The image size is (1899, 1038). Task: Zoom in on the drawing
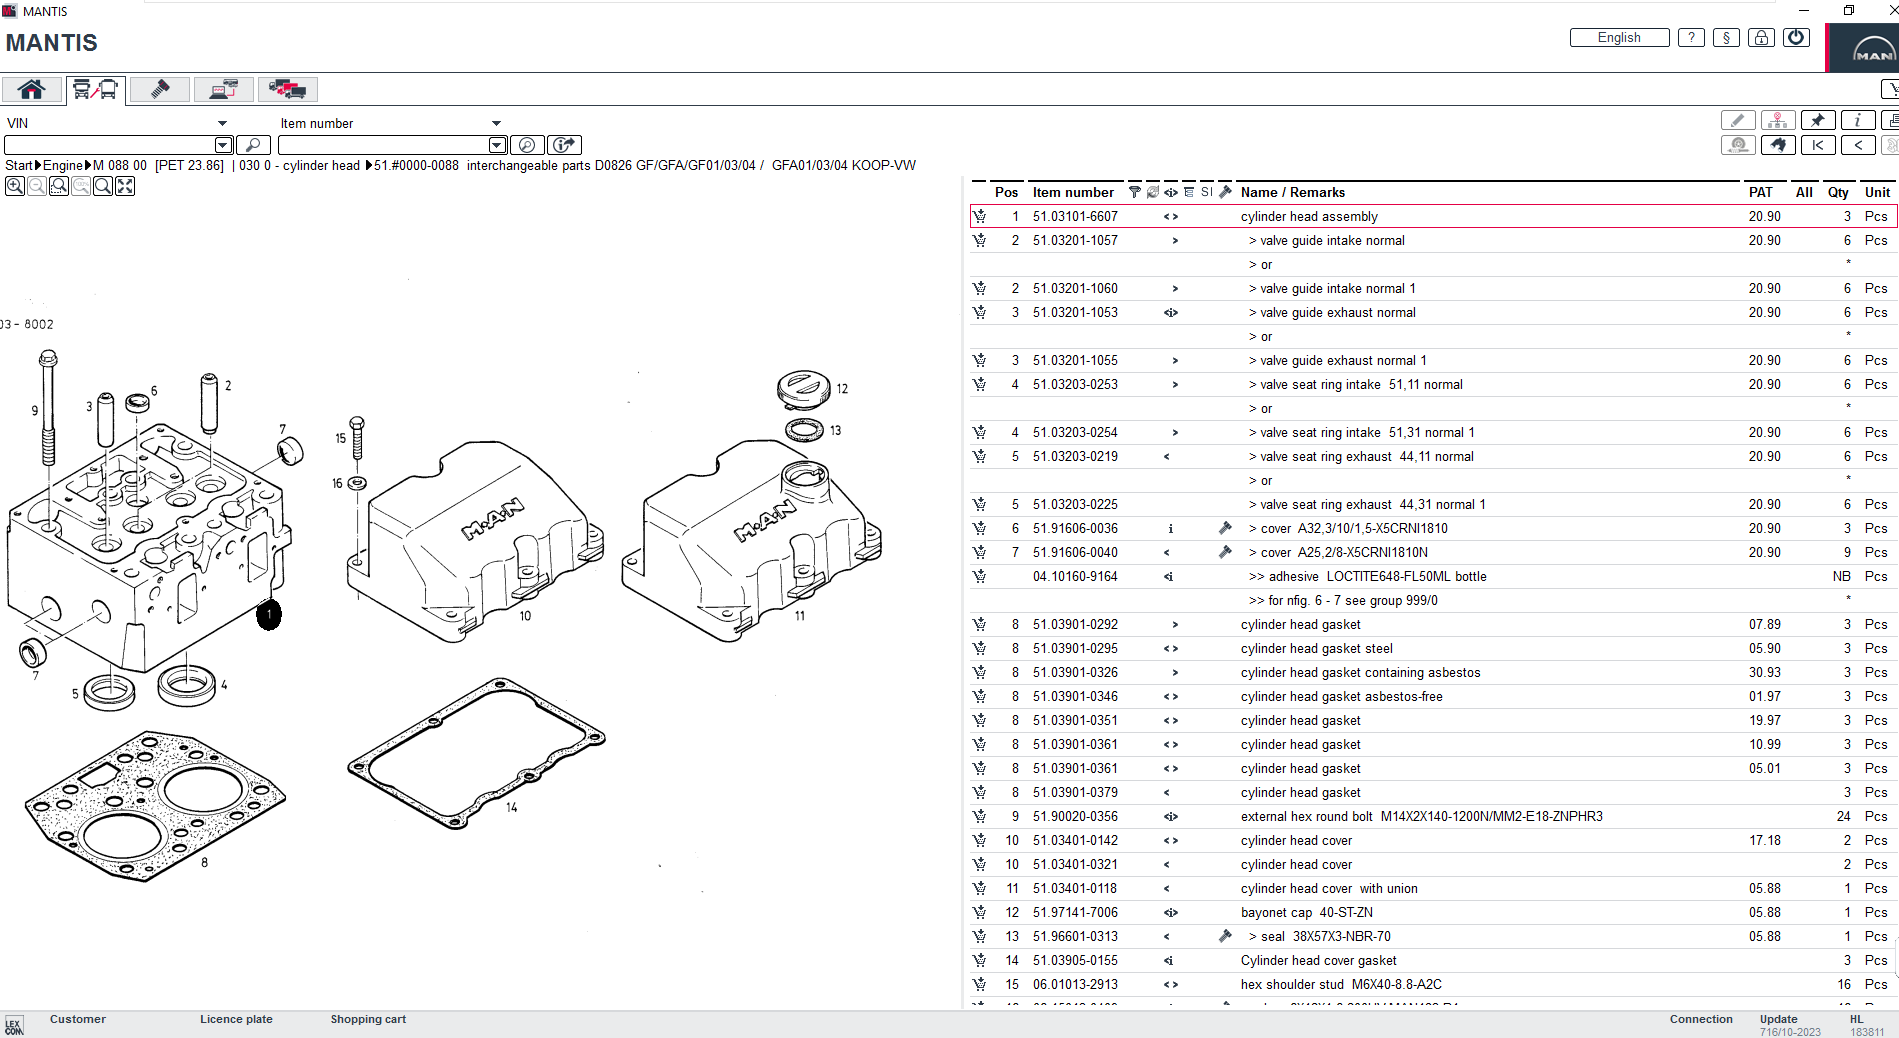[15, 186]
